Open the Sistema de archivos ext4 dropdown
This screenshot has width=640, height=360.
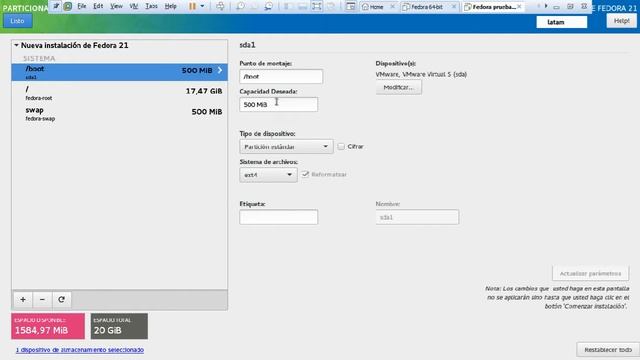click(x=268, y=175)
